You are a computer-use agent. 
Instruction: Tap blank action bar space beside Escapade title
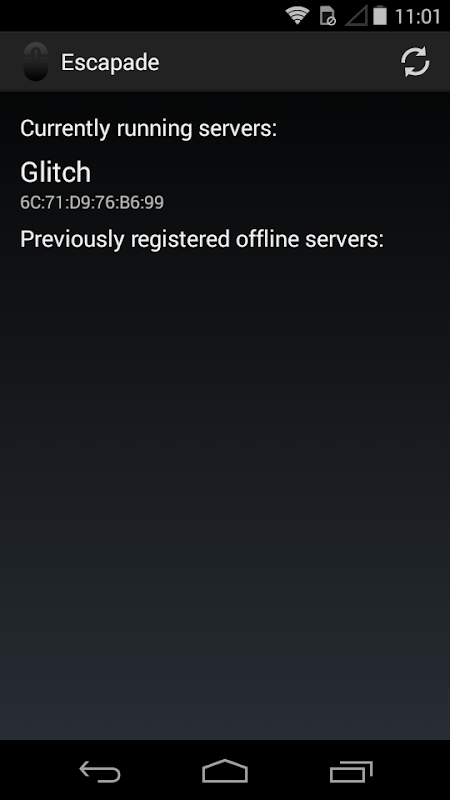click(278, 62)
